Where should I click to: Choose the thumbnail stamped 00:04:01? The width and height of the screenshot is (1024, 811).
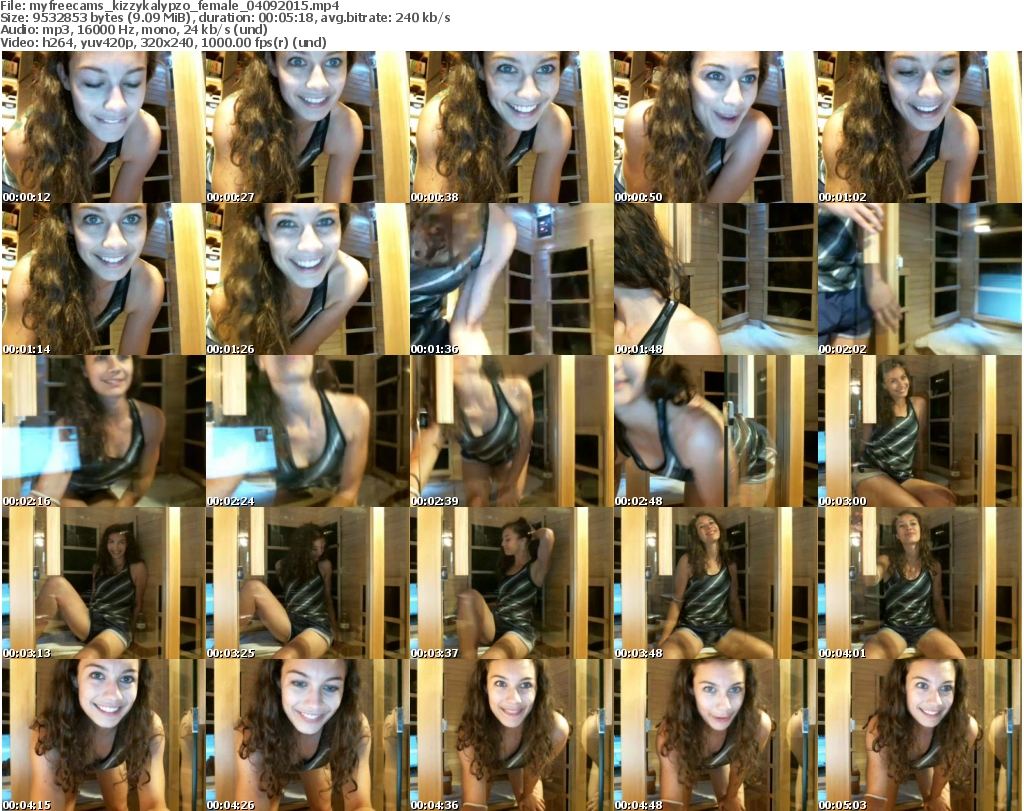pos(920,583)
